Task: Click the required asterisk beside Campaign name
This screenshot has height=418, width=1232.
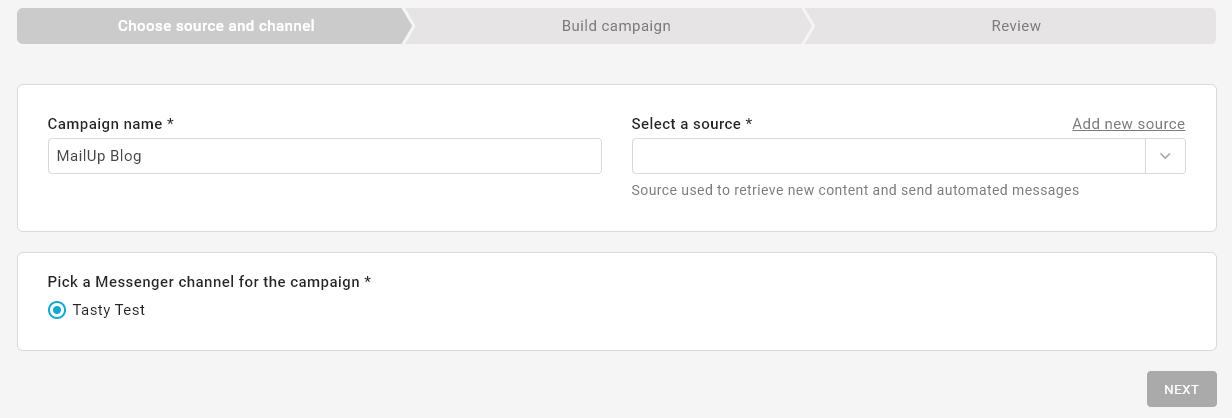Action: [170, 124]
